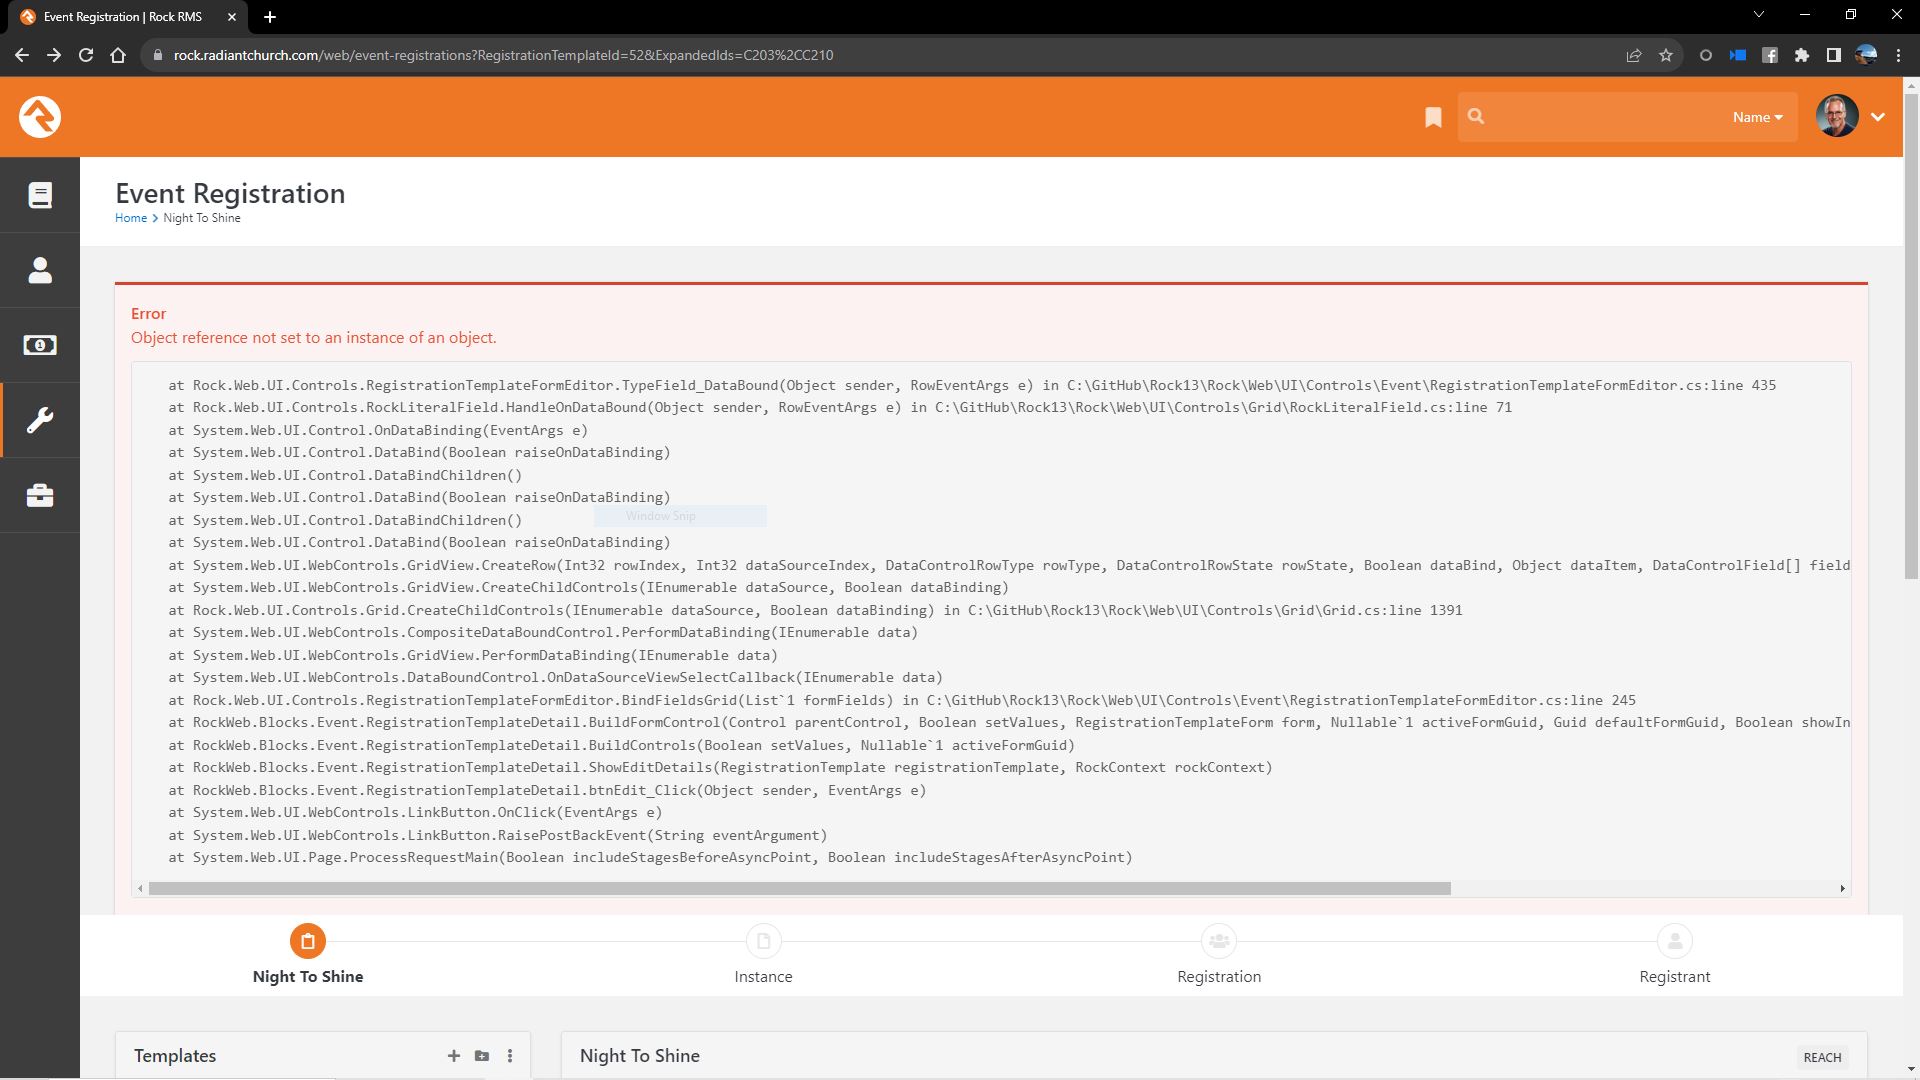
Task: Click the bookmark/save icon in top bar
Action: coord(1433,116)
